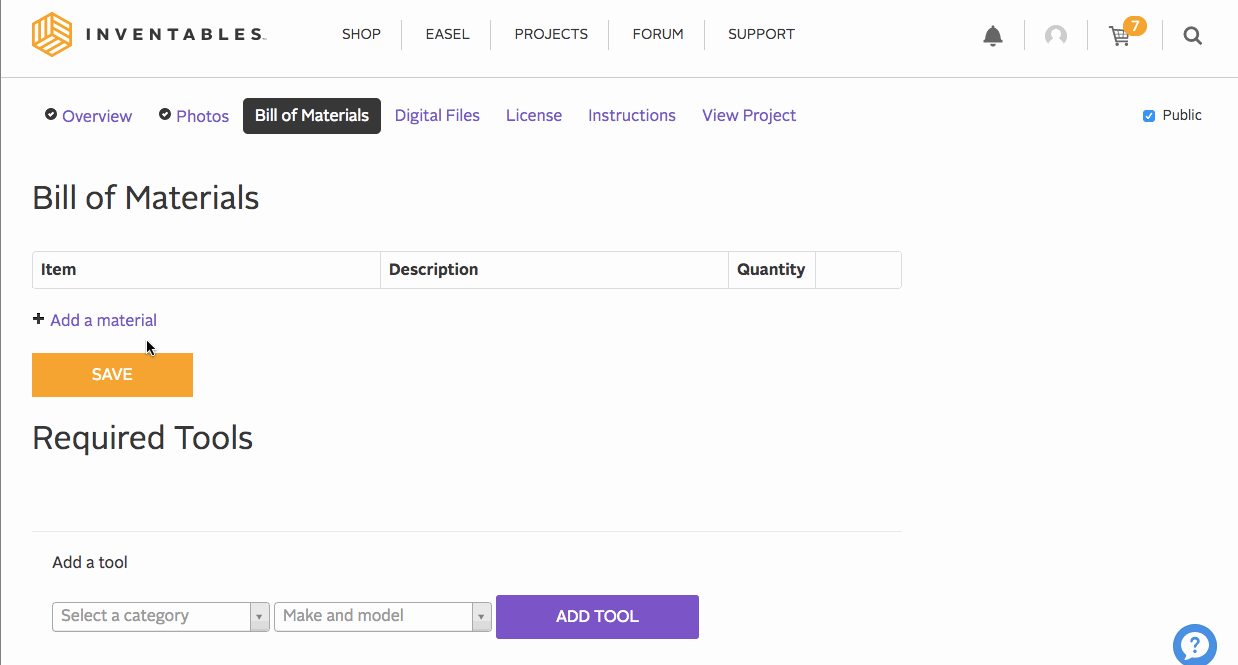This screenshot has height=665, width=1238.
Task: Open the user profile avatar
Action: (1055, 36)
